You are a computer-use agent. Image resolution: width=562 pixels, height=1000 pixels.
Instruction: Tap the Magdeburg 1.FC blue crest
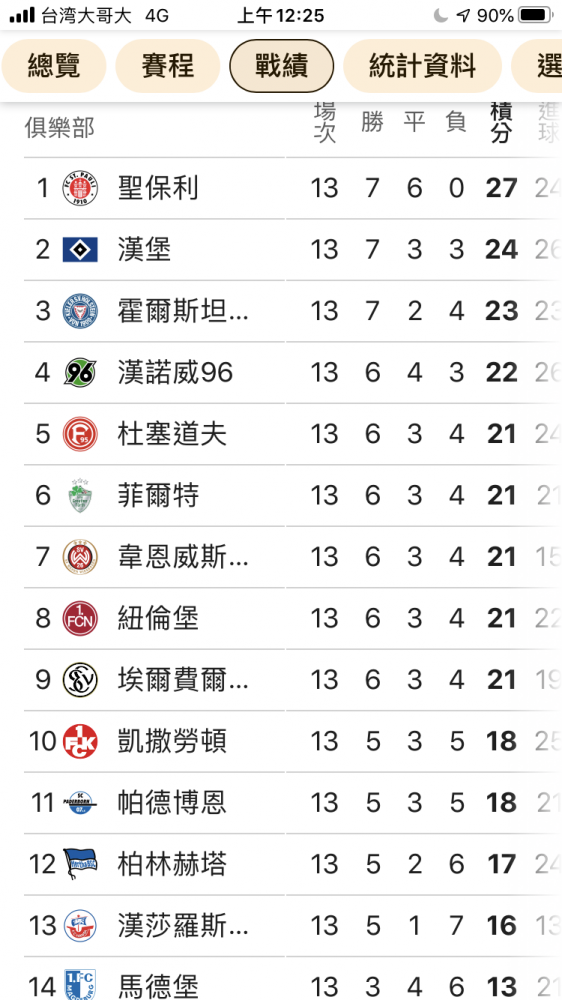pyautogui.click(x=80, y=985)
